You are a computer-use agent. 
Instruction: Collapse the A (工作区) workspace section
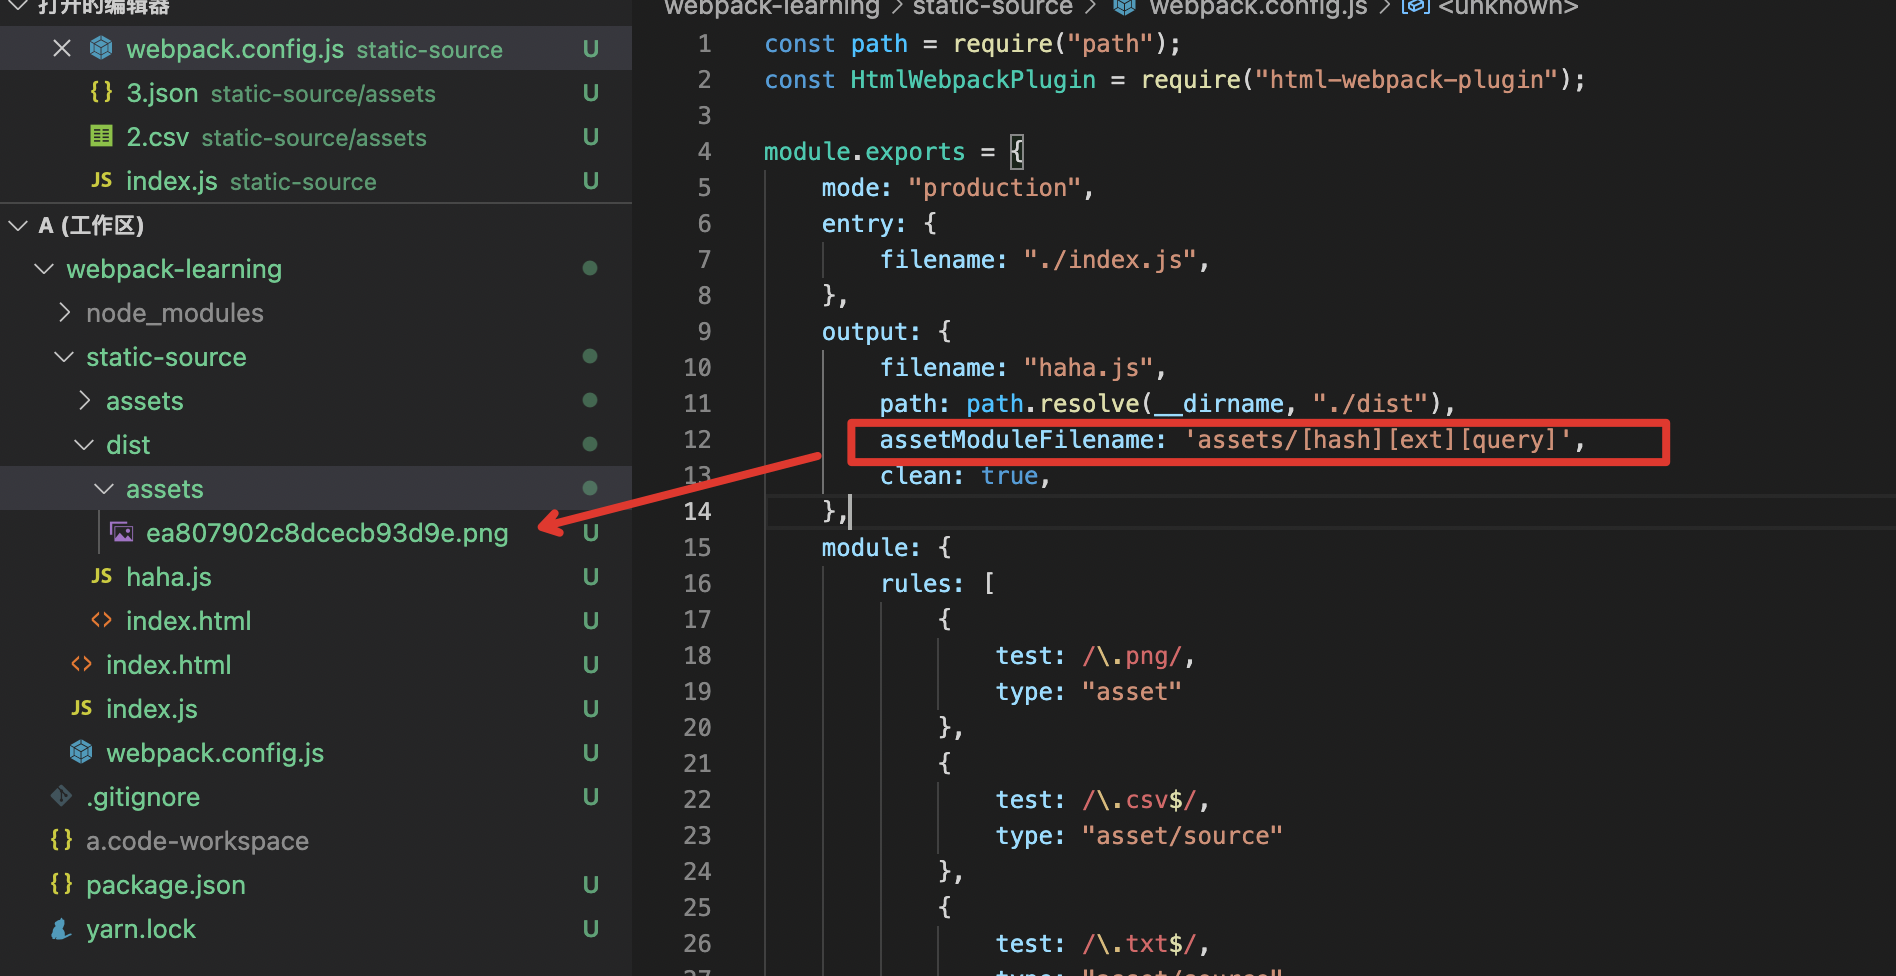[17, 225]
